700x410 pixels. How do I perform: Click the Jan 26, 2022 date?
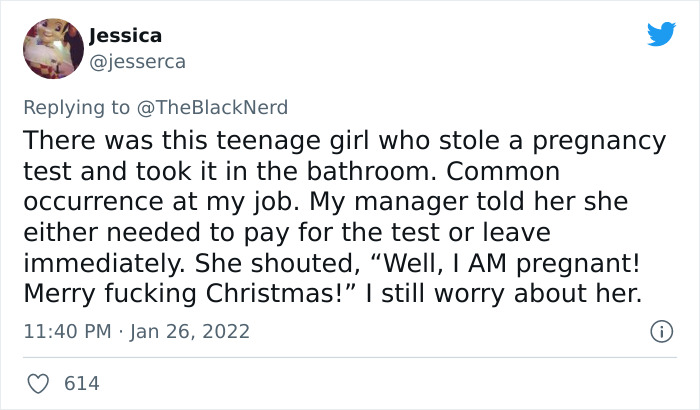(x=190, y=331)
